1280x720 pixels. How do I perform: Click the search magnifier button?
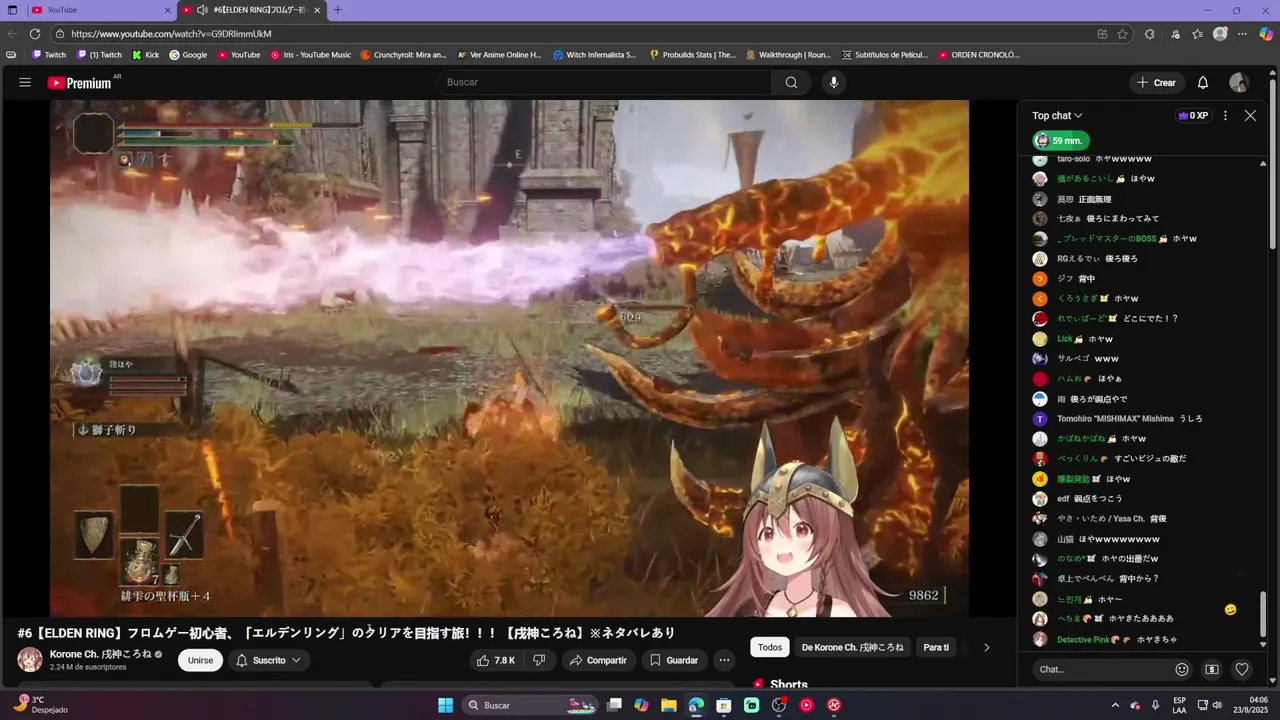[791, 82]
